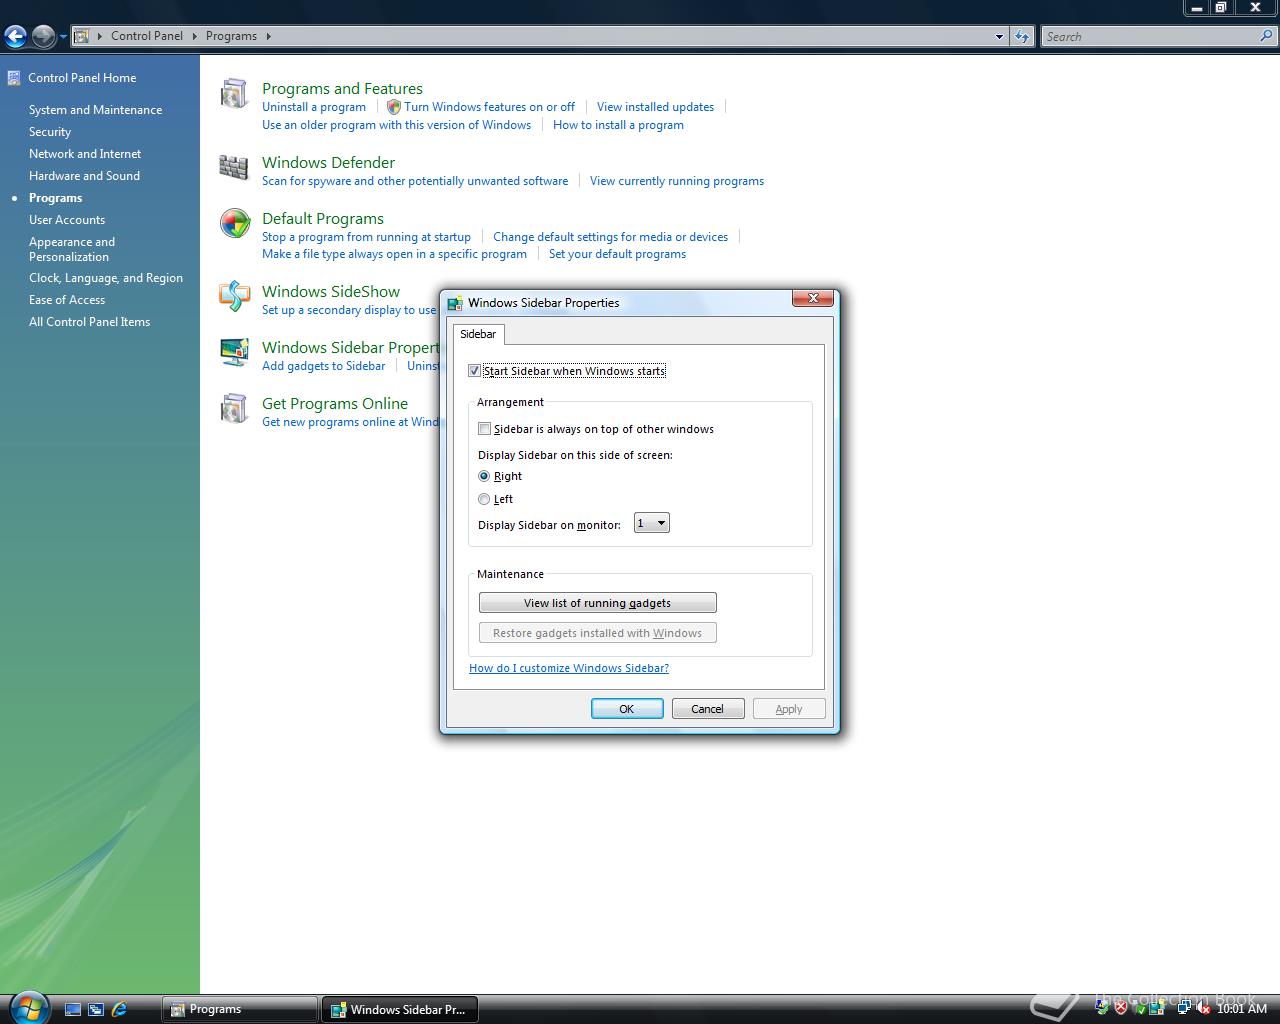Click the network connection tray icon
The height and width of the screenshot is (1024, 1280).
[1185, 1008]
